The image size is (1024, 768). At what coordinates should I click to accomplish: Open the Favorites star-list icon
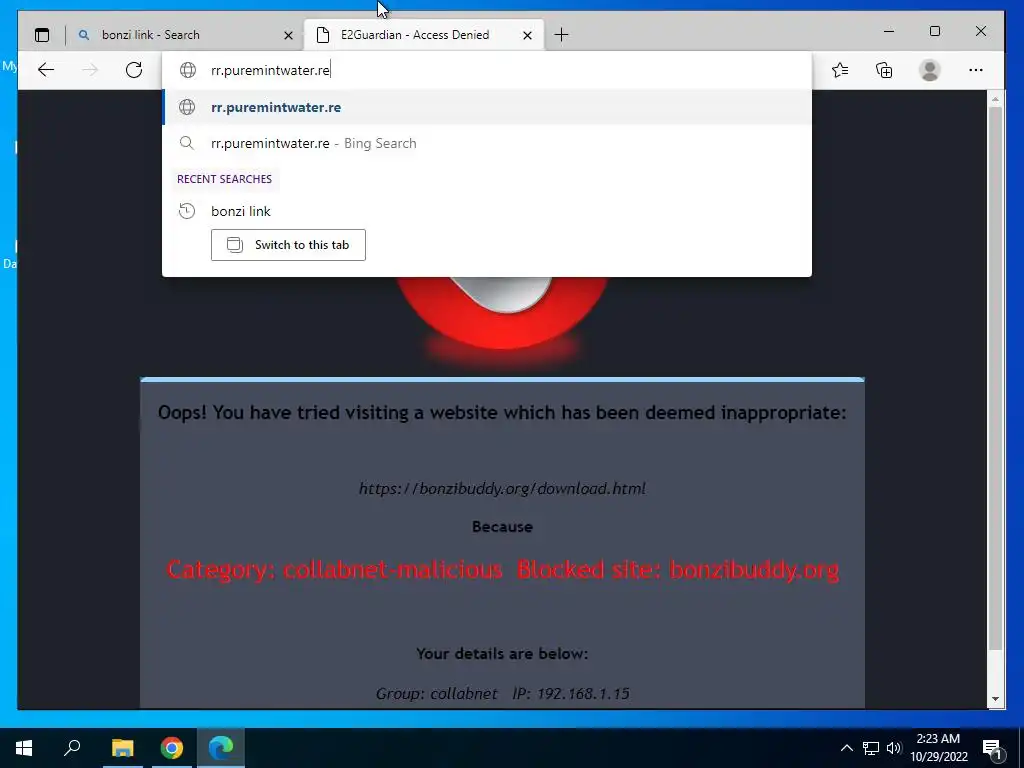[x=840, y=70]
